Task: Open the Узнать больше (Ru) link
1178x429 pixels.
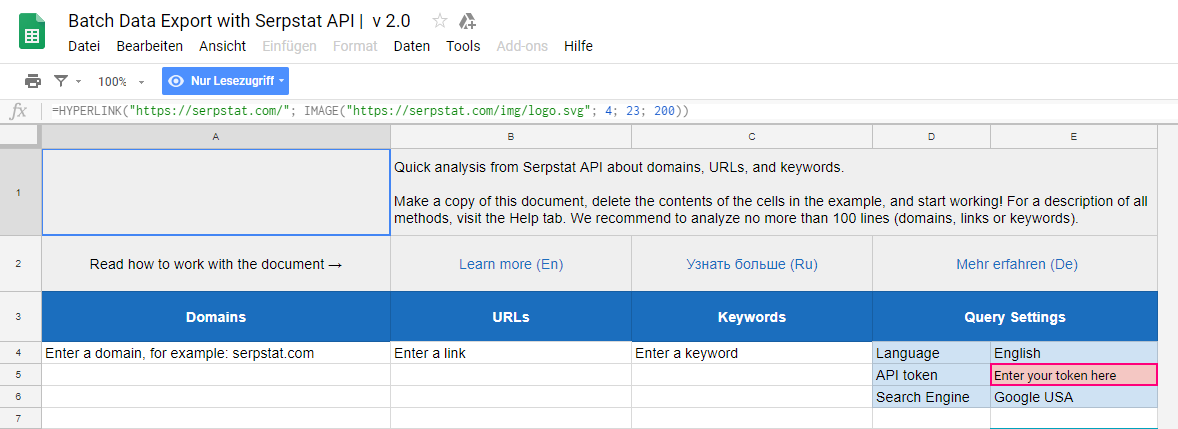Action: [x=752, y=264]
